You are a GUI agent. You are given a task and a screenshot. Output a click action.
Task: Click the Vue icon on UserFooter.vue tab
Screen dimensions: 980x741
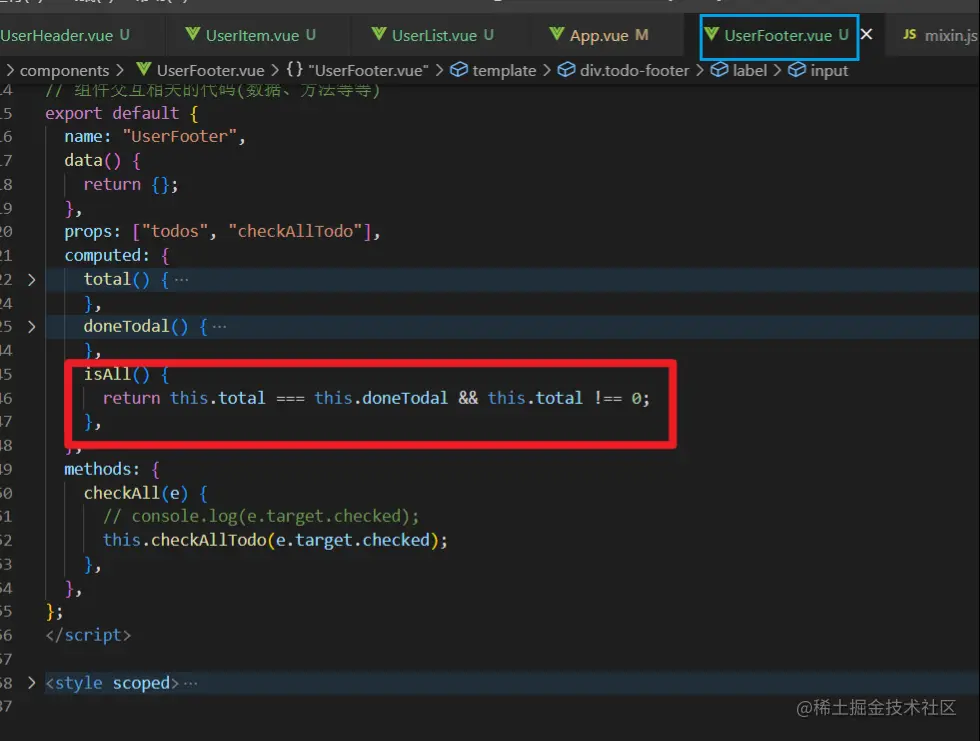(711, 34)
